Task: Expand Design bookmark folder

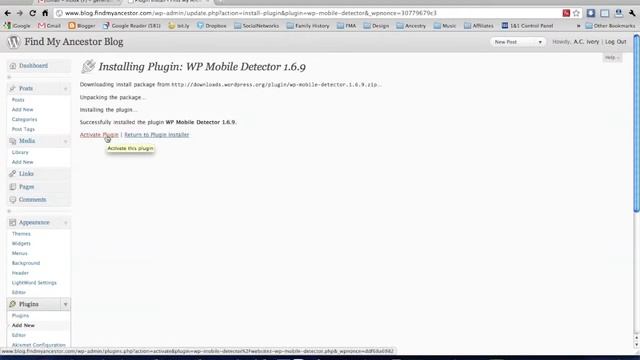Action: [x=376, y=26]
